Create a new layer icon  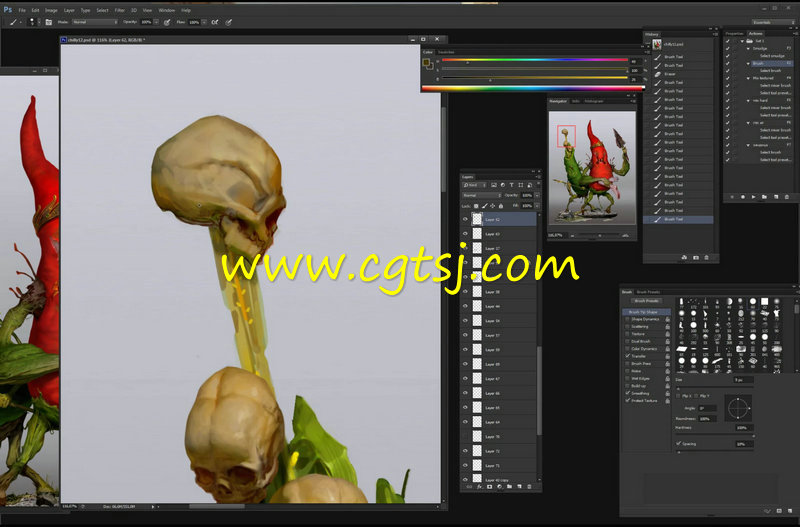(x=519, y=487)
